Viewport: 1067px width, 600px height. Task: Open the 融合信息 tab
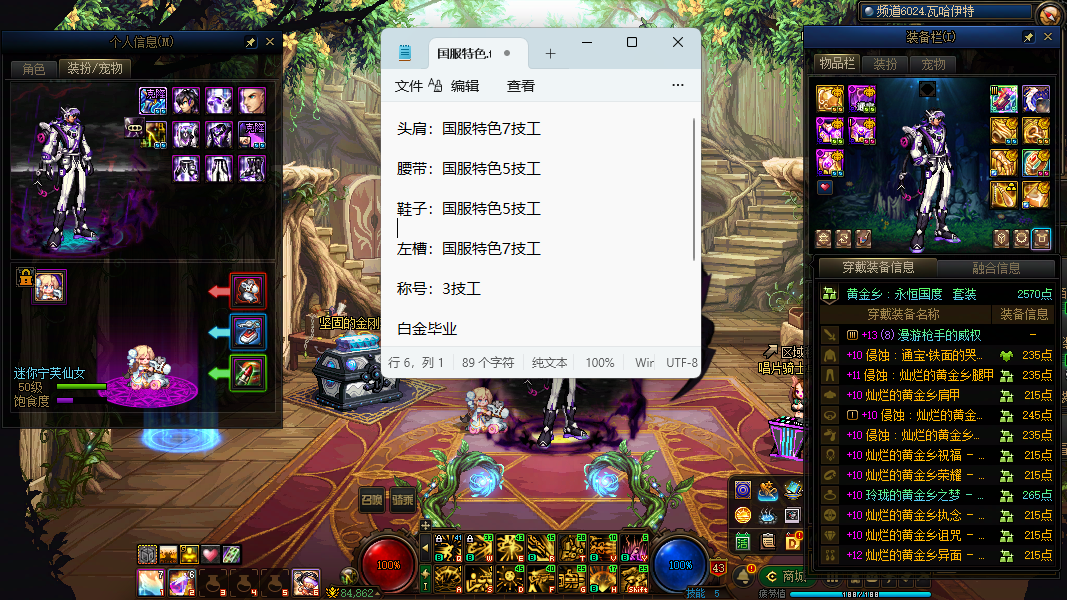(996, 268)
